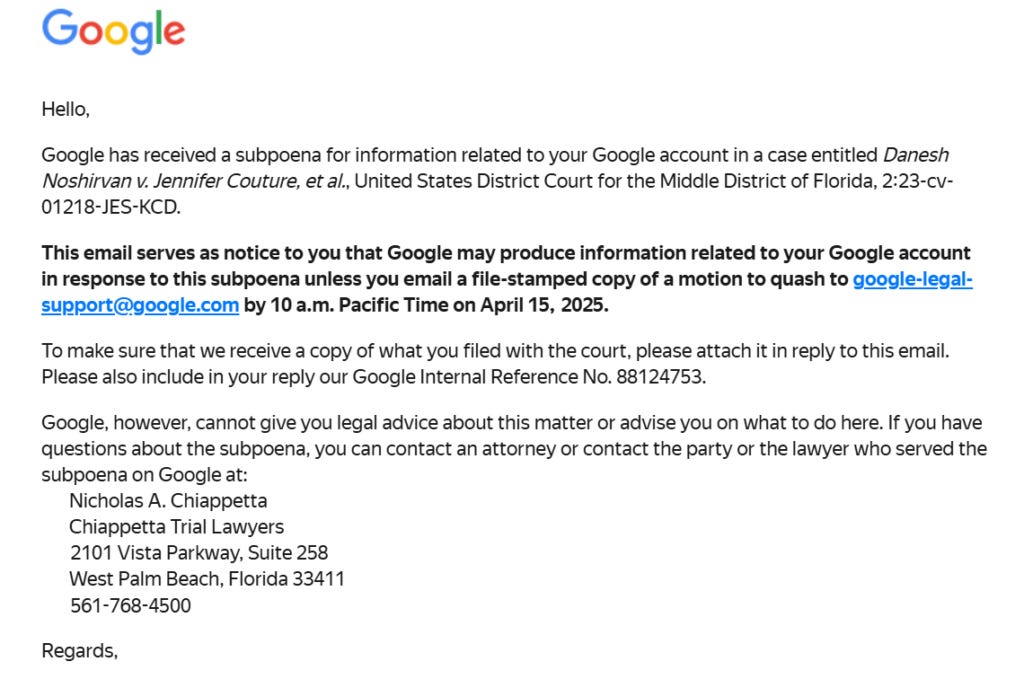Image resolution: width=1024 pixels, height=679 pixels.
Task: Click the Internal Reference No. 88124753
Action: [661, 377]
